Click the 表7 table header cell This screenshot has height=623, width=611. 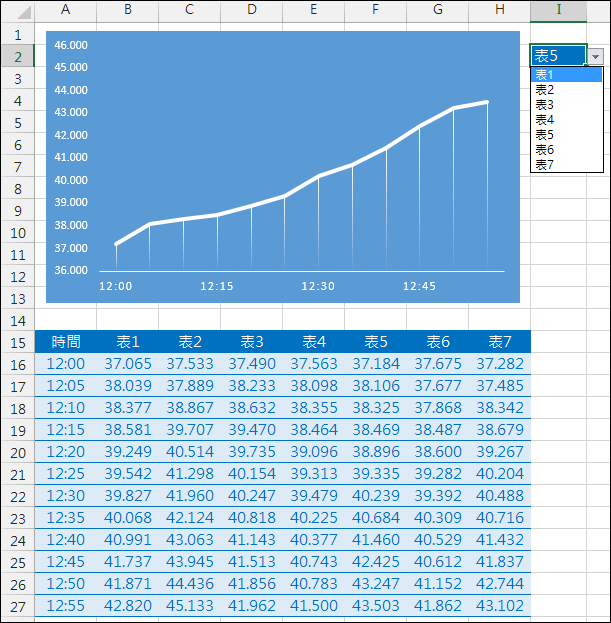click(499, 342)
